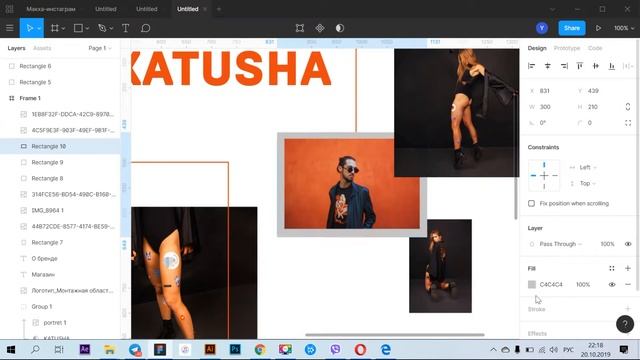Viewport: 640px width, 360px height.
Task: Click the Edit Object icon in toolbar
Action: pyautogui.click(x=300, y=28)
